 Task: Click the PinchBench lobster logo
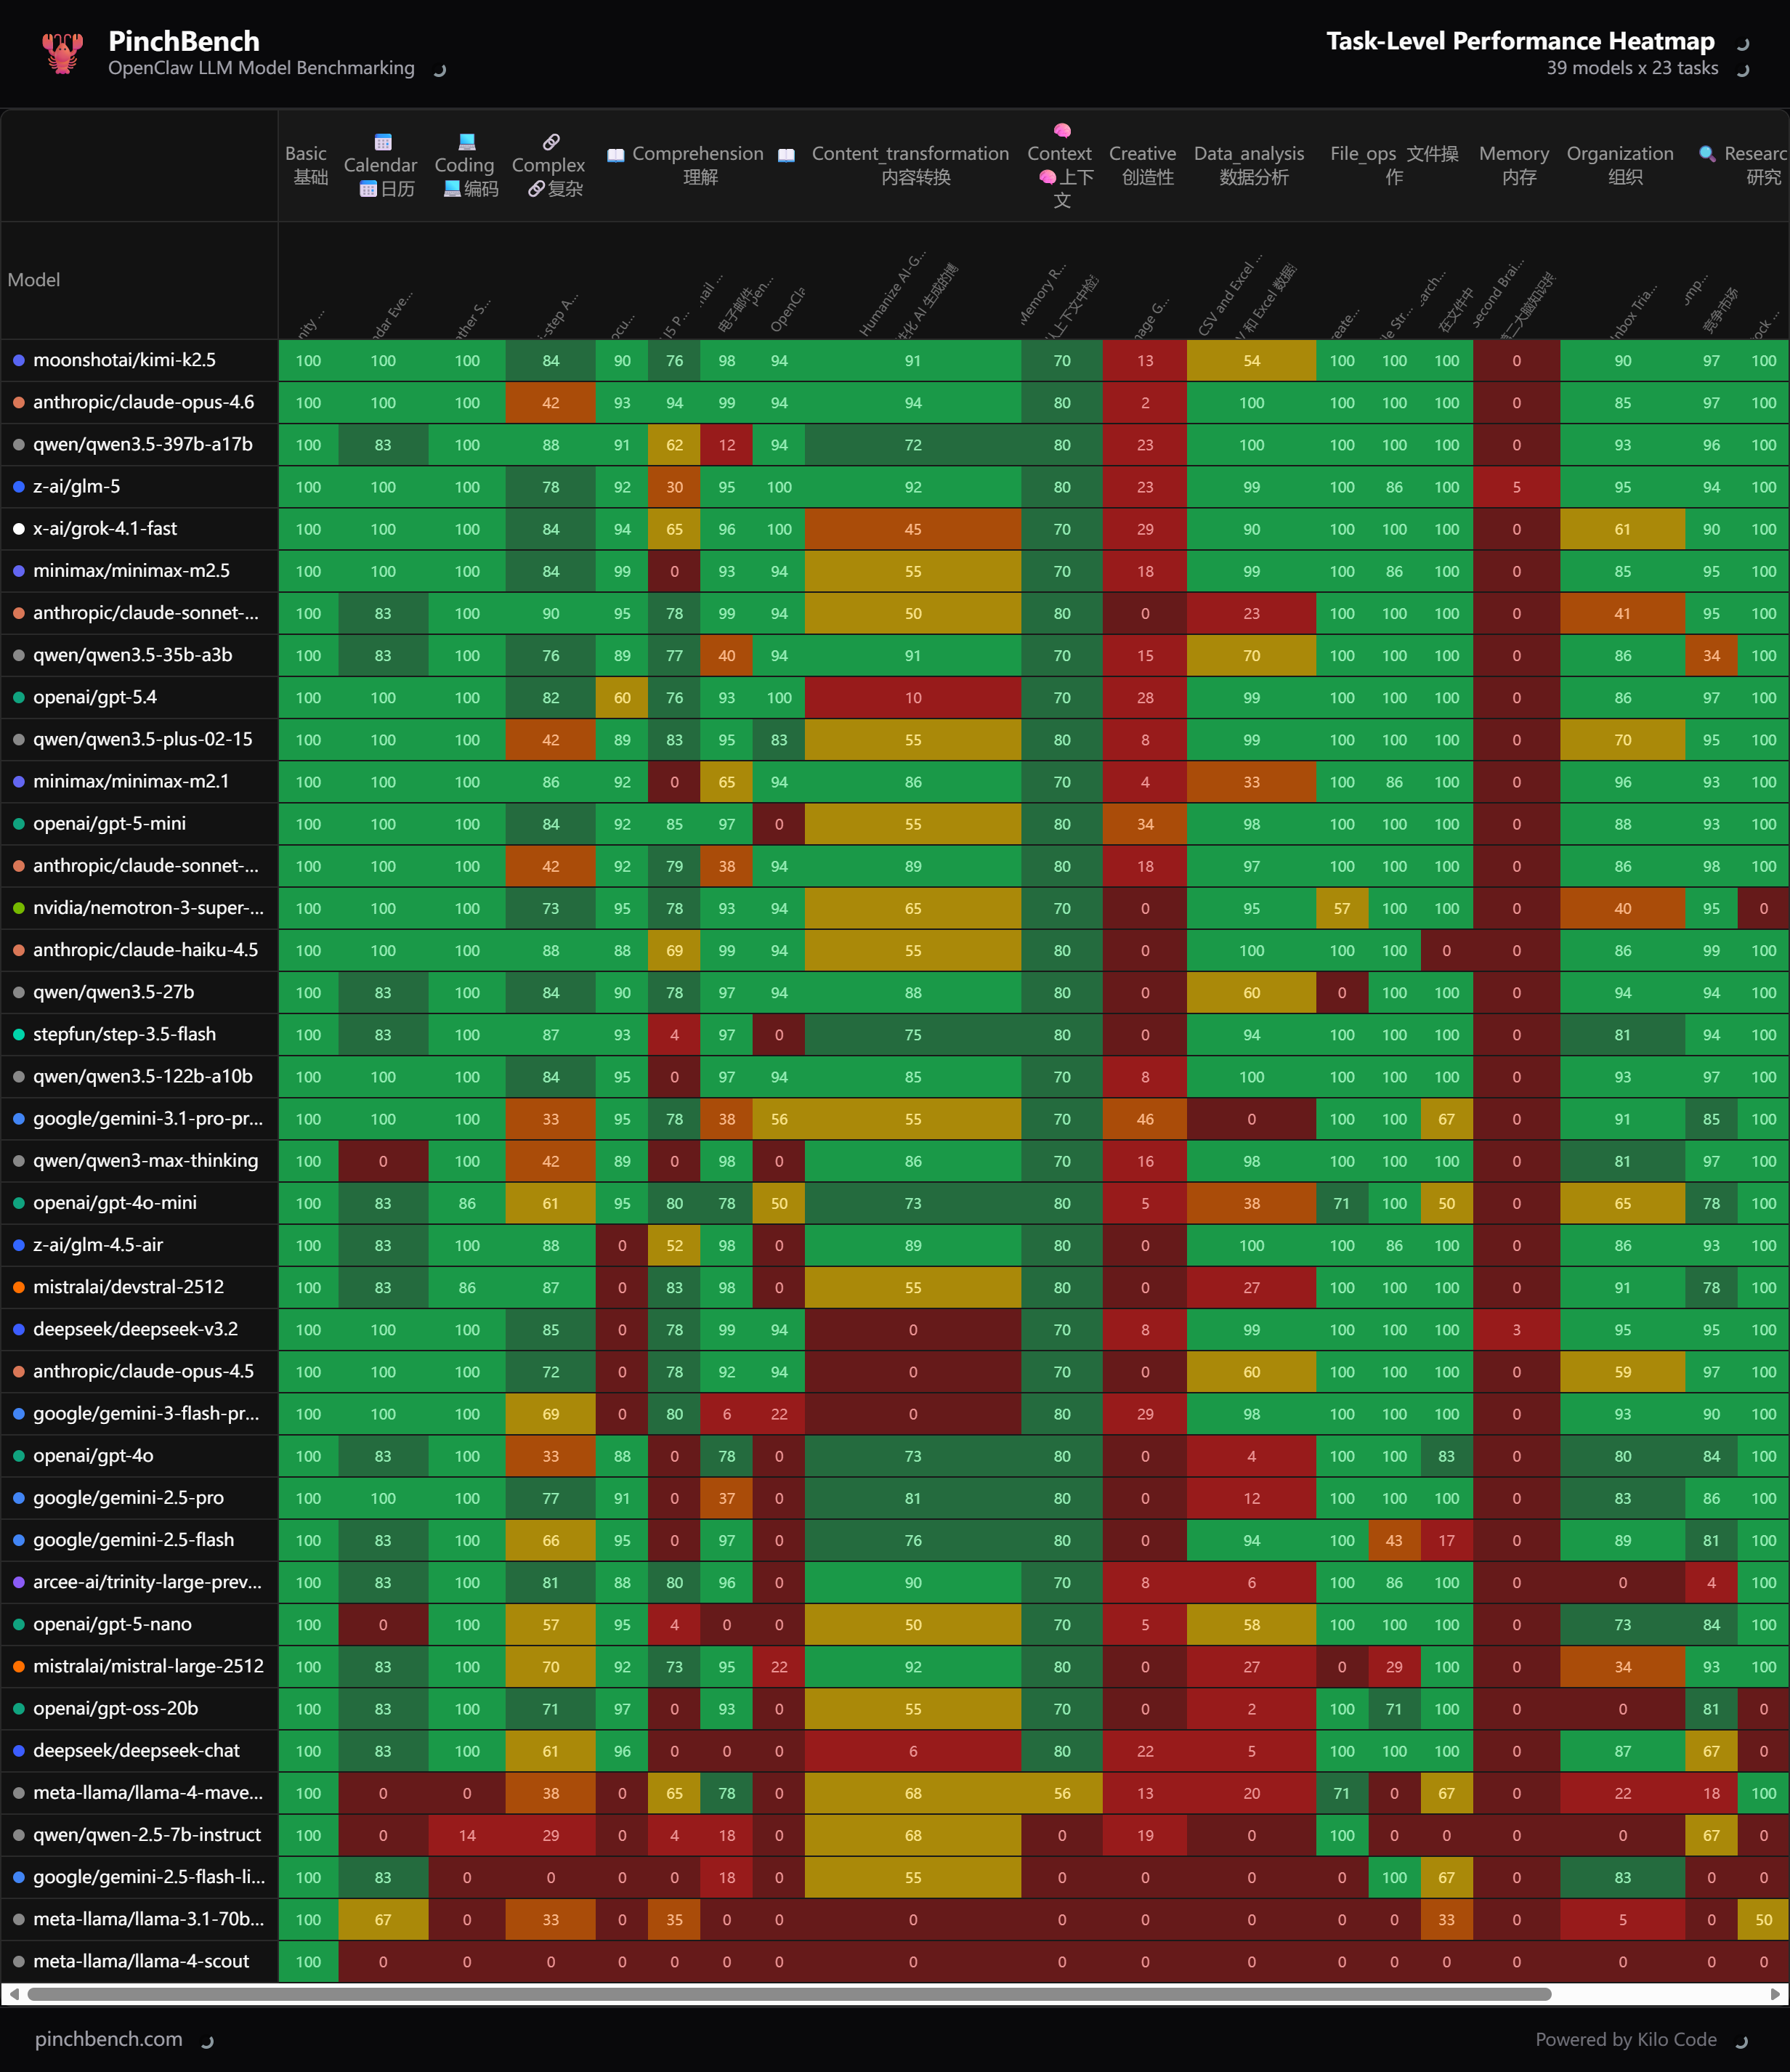click(x=62, y=53)
